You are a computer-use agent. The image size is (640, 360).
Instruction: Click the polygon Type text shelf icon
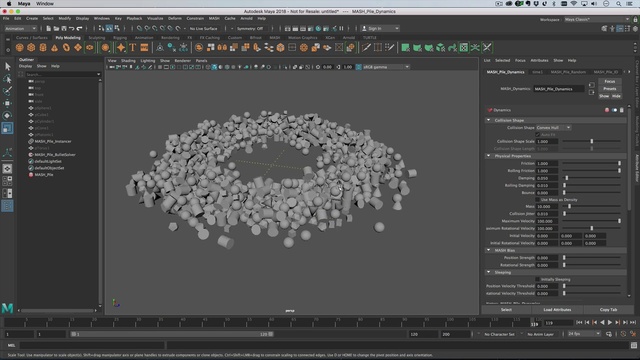coord(132,48)
